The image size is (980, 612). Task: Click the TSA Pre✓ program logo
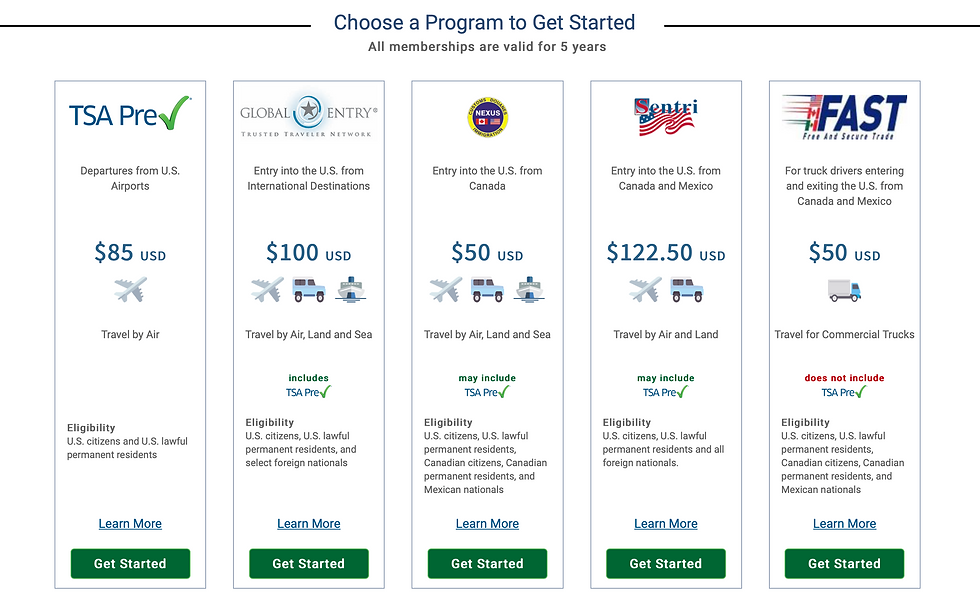130,114
